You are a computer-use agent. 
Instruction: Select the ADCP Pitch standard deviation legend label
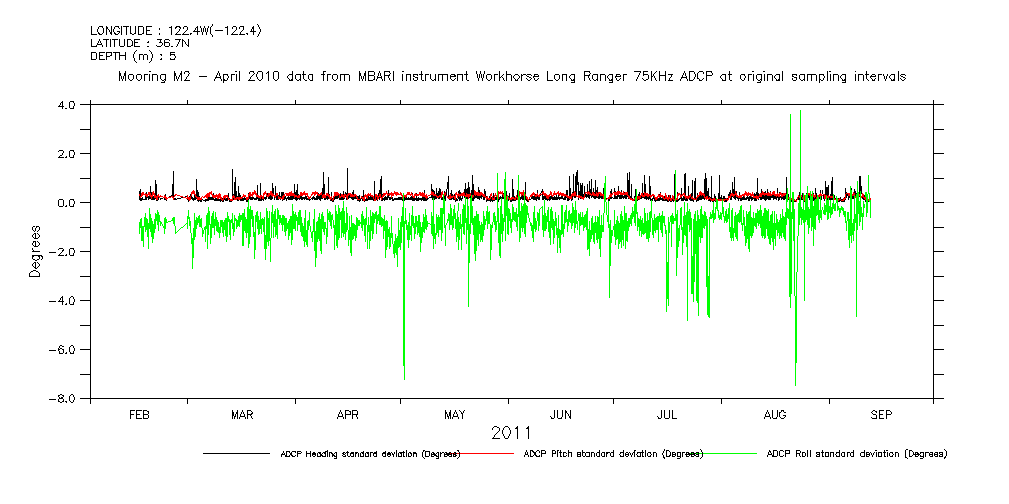pos(613,454)
